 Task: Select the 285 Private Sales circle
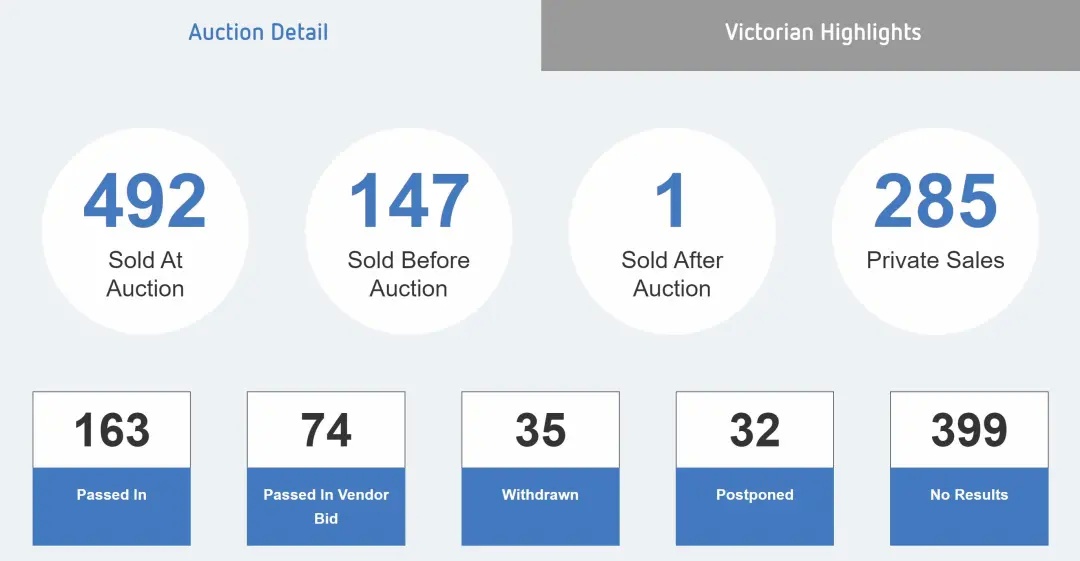(935, 232)
